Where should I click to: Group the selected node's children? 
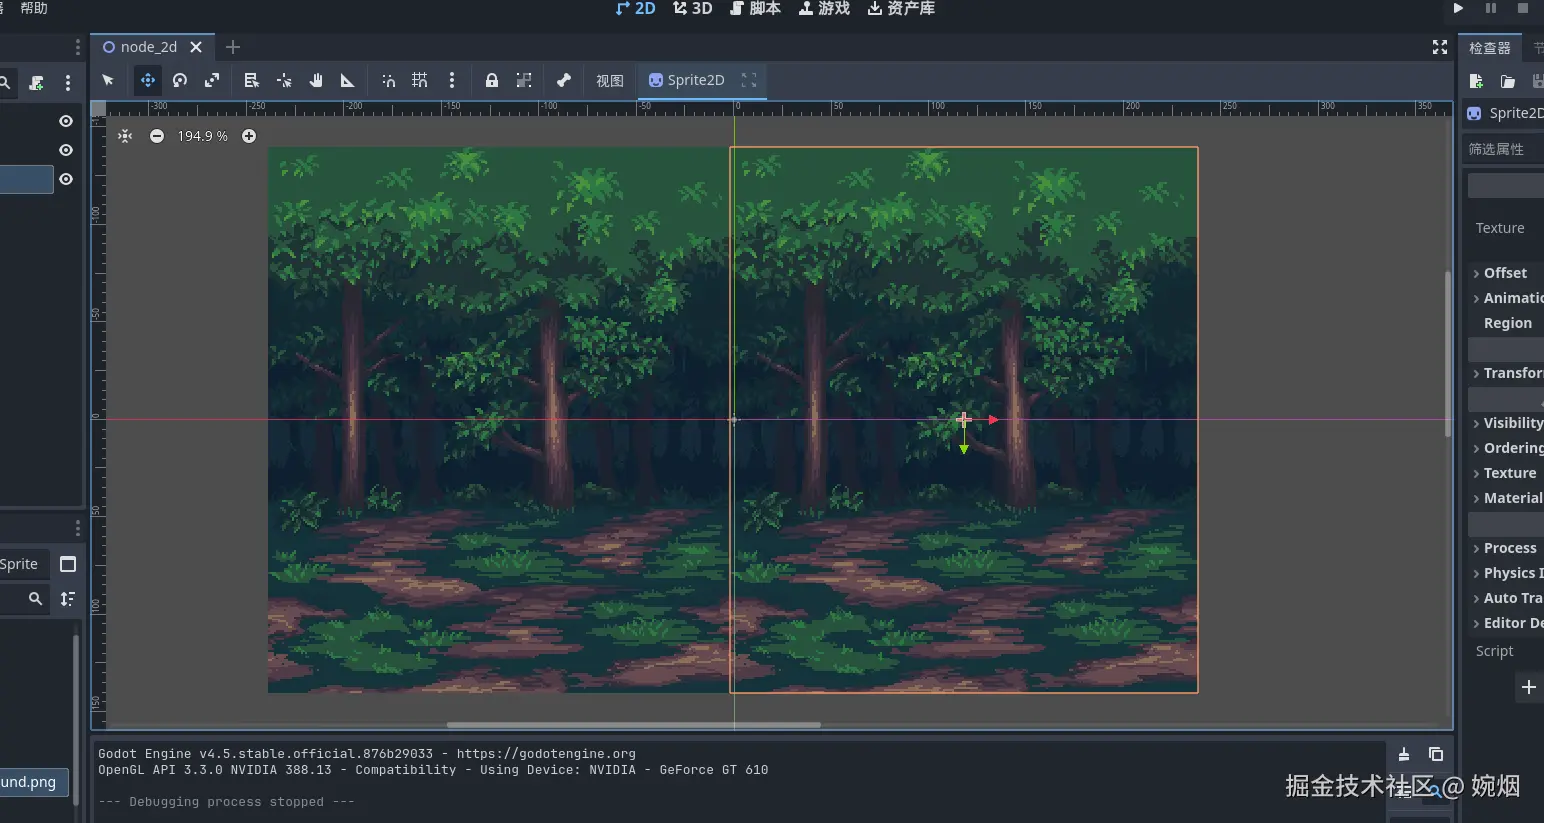tap(524, 80)
